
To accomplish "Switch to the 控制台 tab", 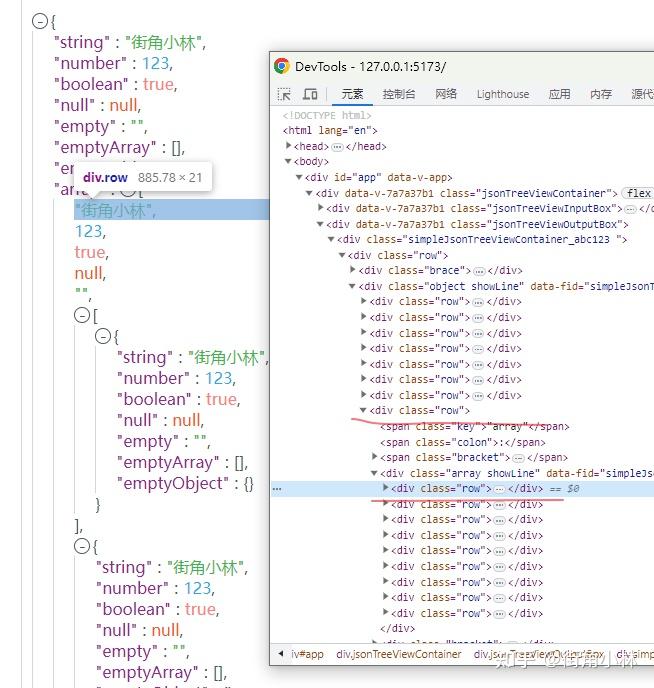I will pyautogui.click(x=399, y=94).
